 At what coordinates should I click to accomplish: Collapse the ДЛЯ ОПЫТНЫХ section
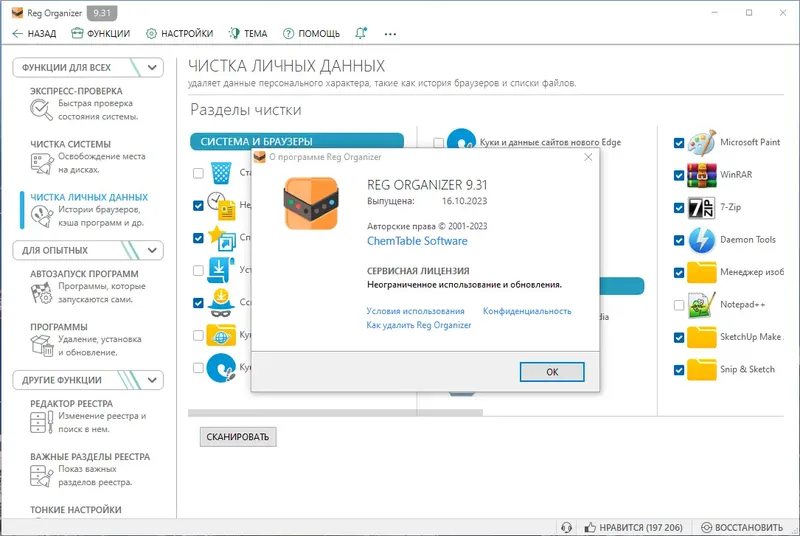pyautogui.click(x=152, y=250)
